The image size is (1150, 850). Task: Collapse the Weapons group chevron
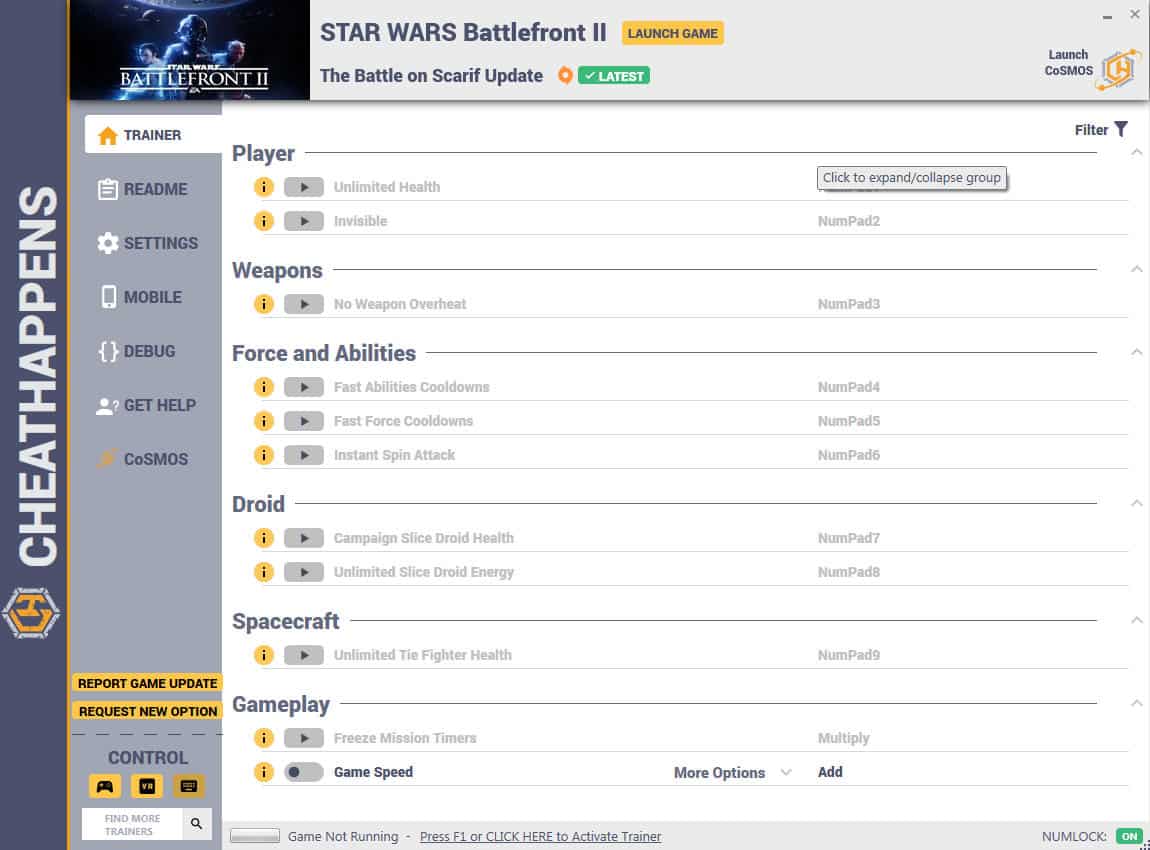1136,269
